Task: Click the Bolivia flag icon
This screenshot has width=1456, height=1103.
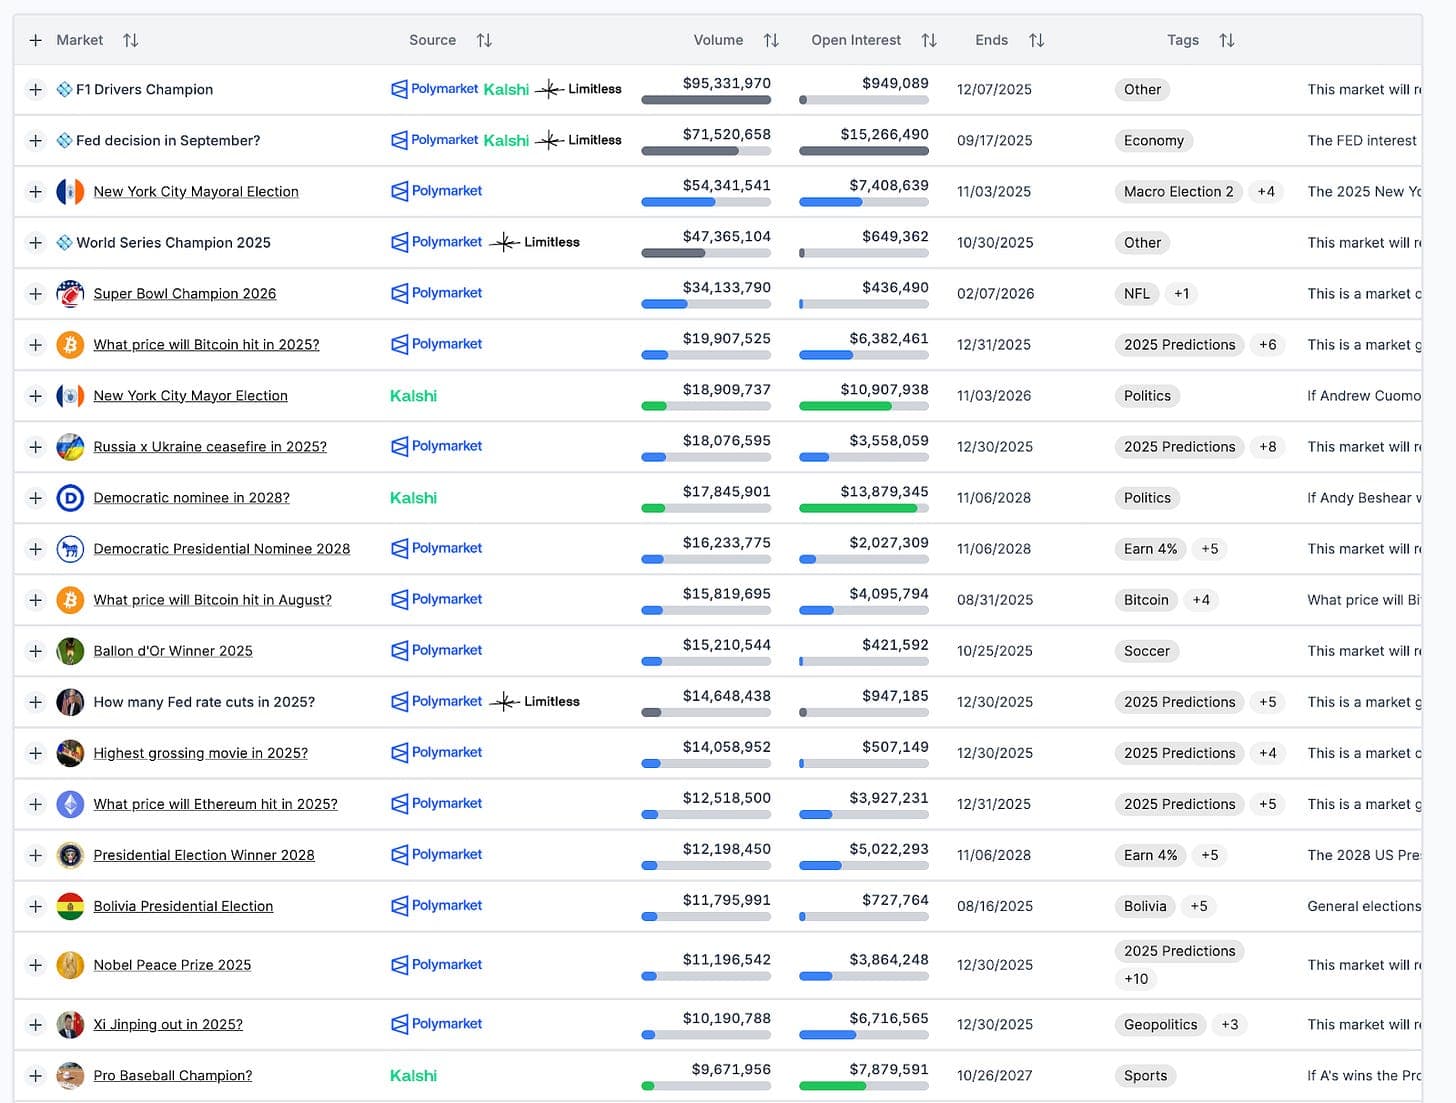Action: point(70,906)
